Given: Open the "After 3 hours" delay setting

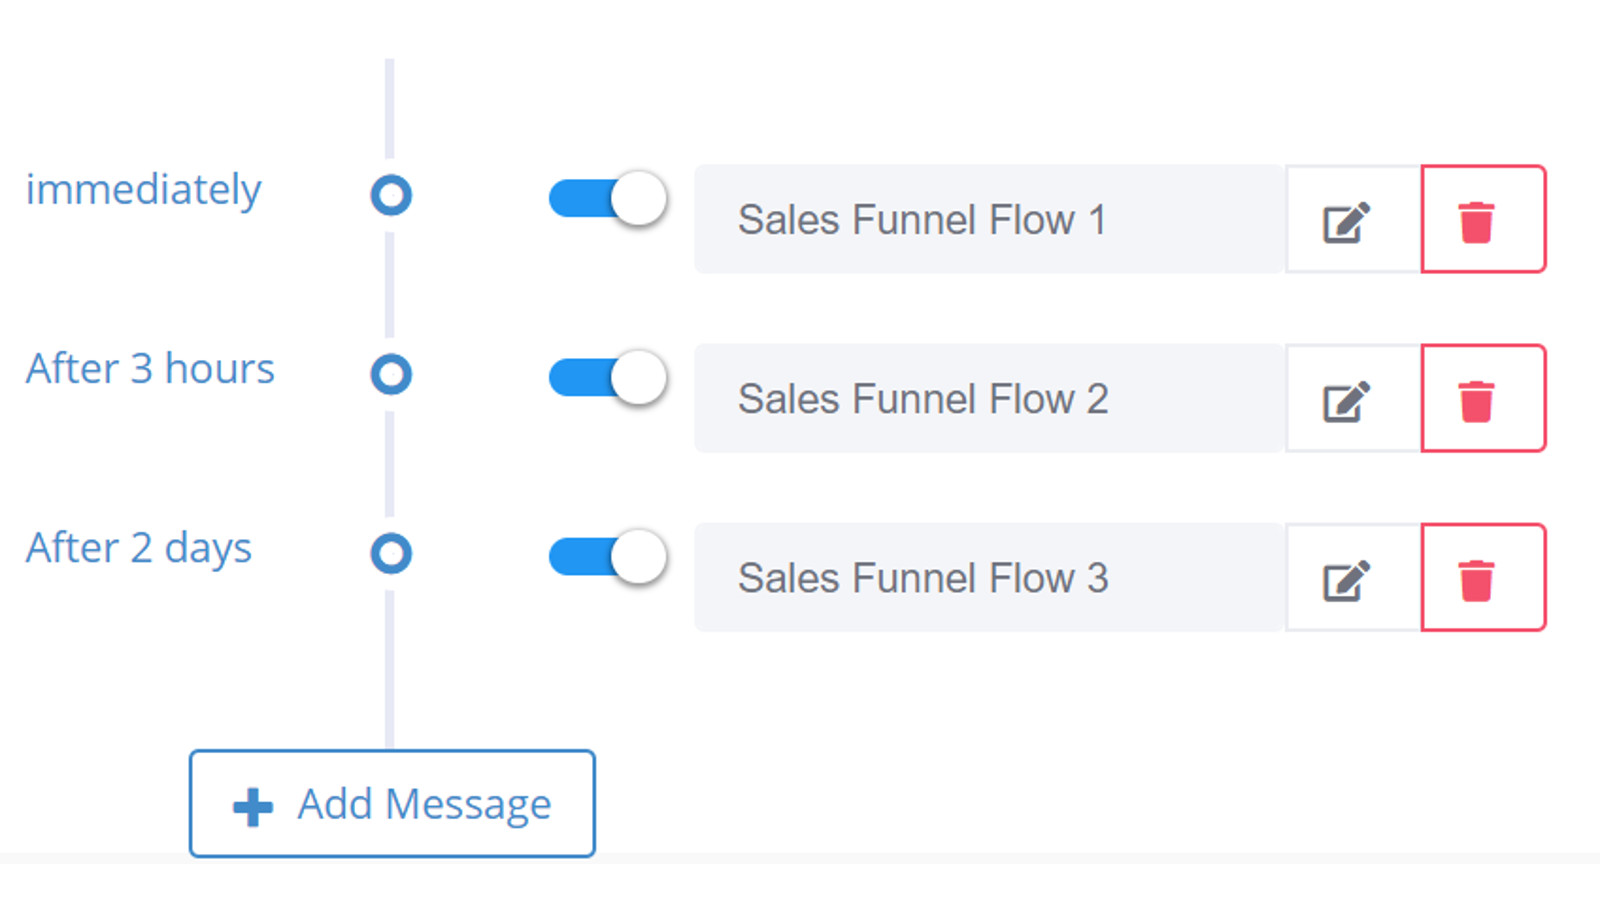Looking at the screenshot, I should (150, 369).
